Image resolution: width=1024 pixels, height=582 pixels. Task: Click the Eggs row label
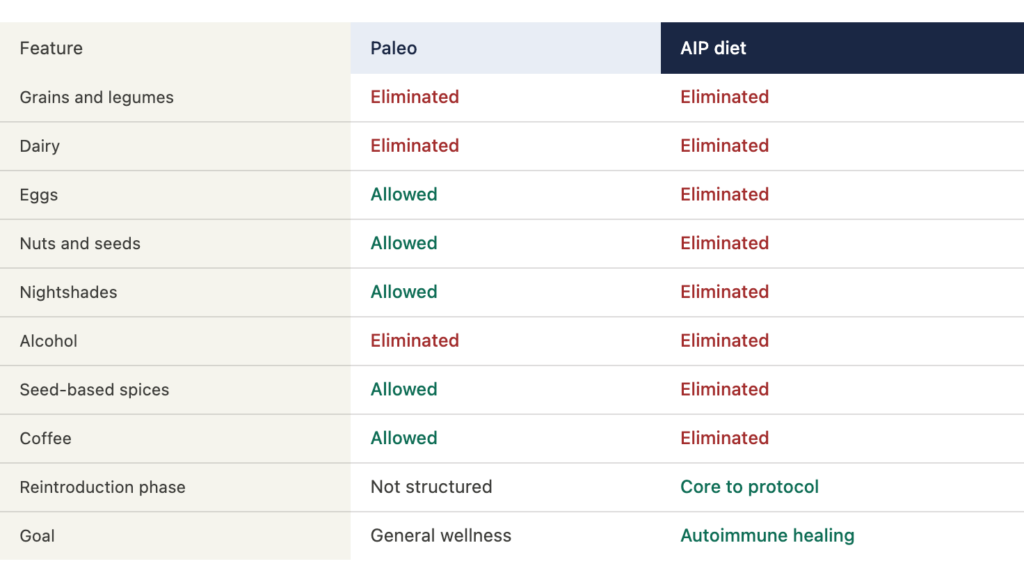pos(39,195)
